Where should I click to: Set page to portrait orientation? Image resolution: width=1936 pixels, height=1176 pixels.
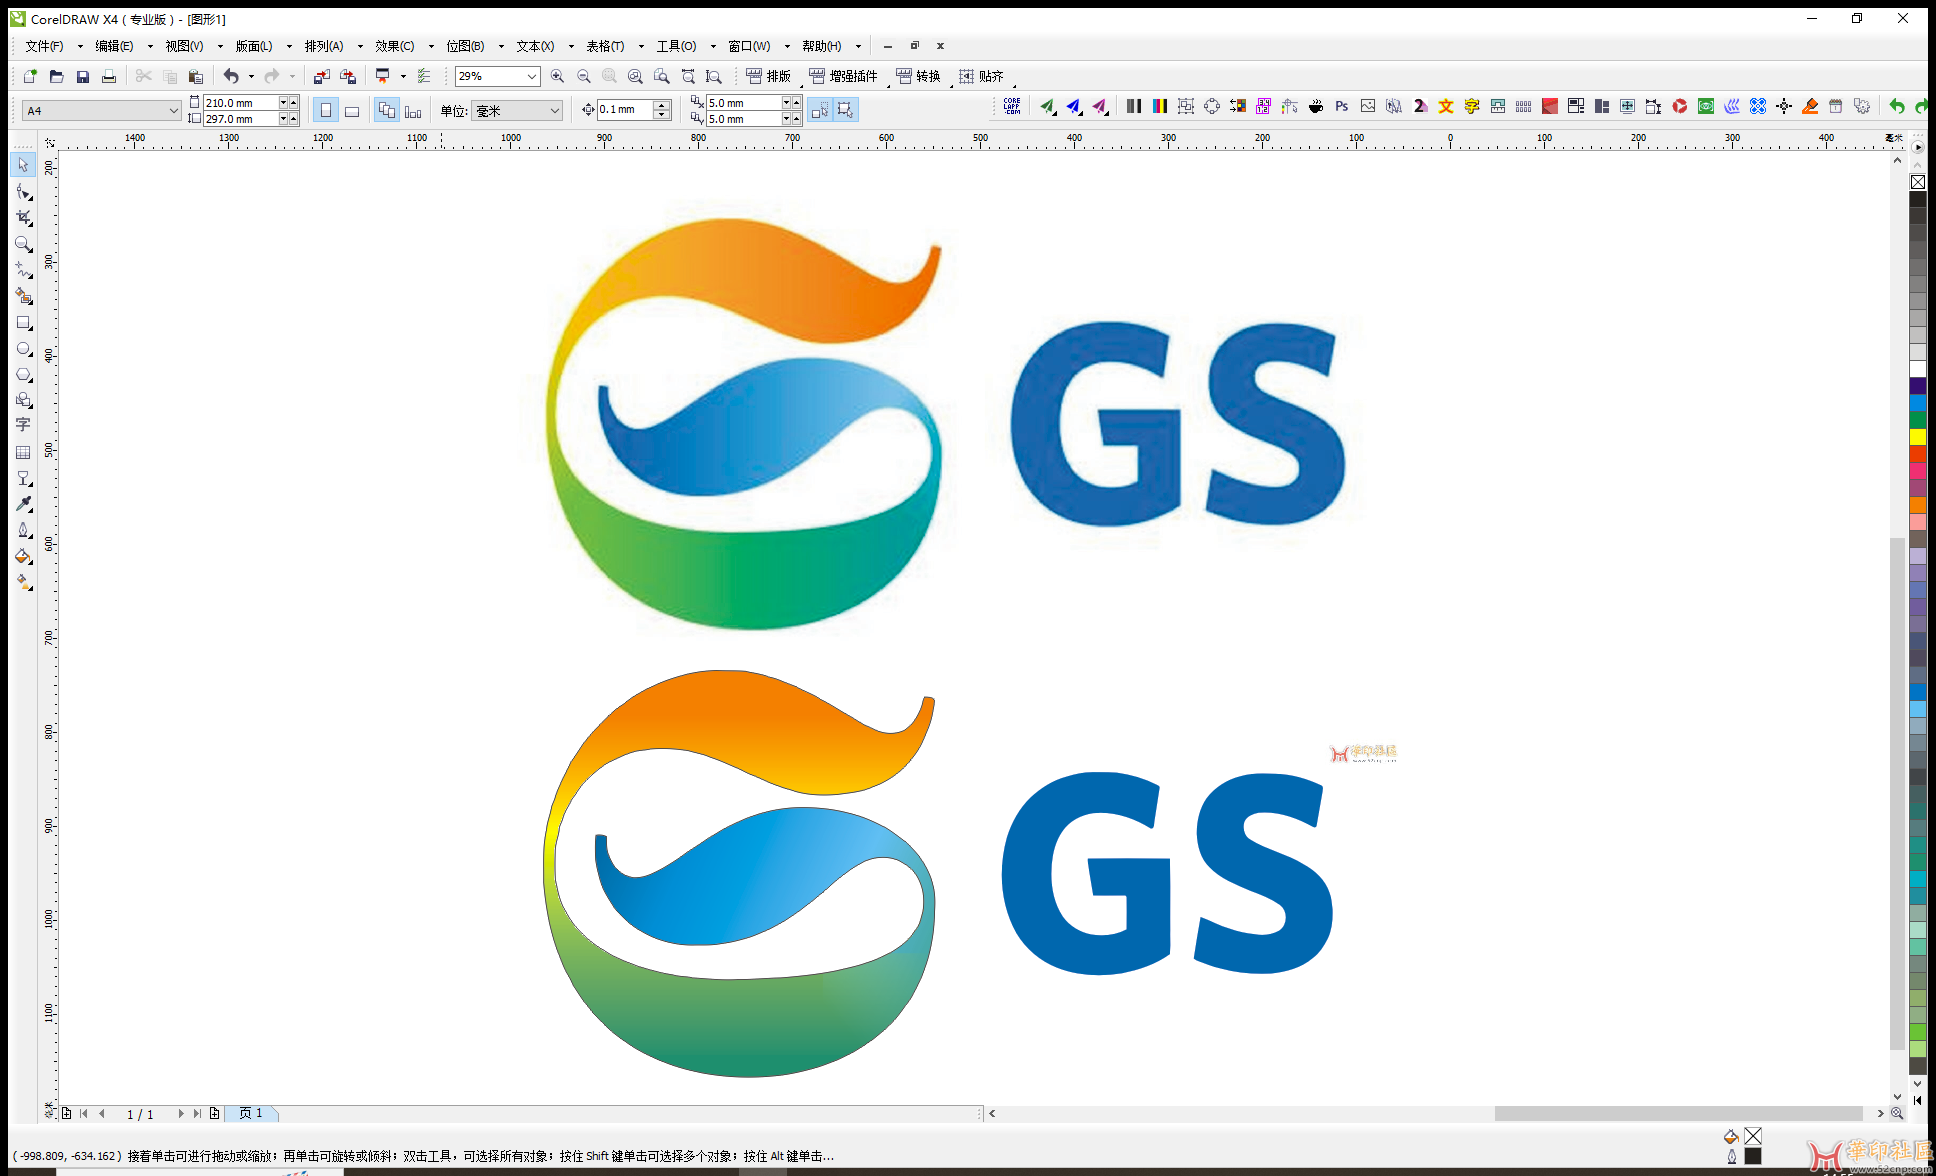(325, 110)
